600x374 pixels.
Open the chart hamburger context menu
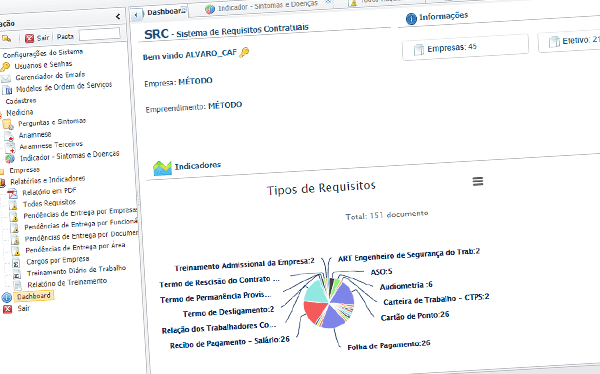(478, 181)
